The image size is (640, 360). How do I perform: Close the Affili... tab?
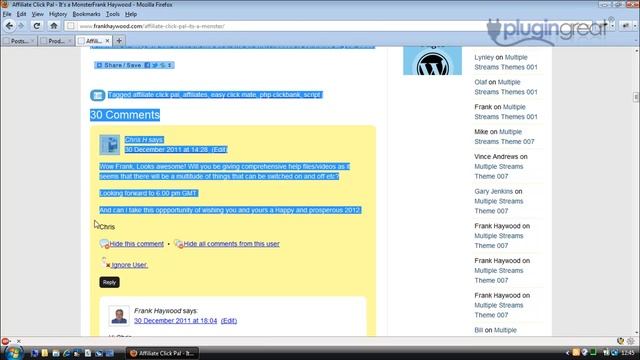coord(107,41)
